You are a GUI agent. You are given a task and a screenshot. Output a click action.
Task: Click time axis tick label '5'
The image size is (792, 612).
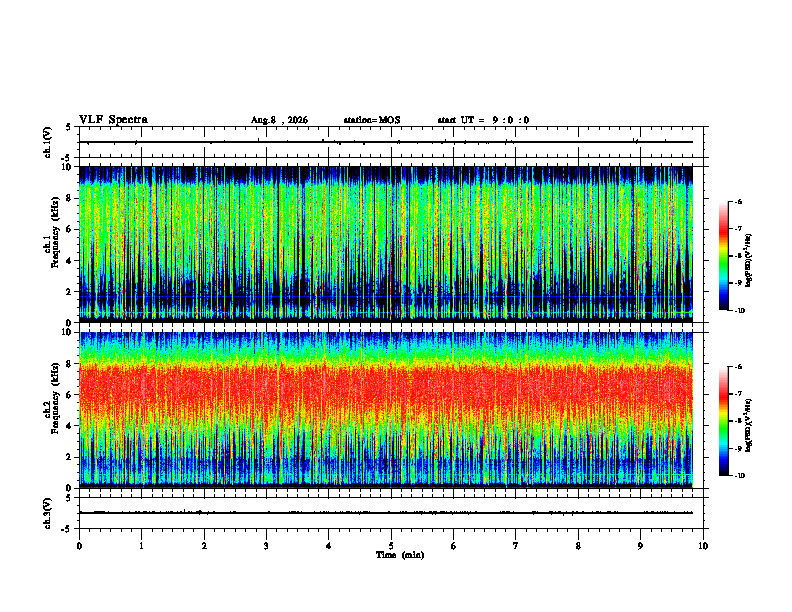(391, 546)
